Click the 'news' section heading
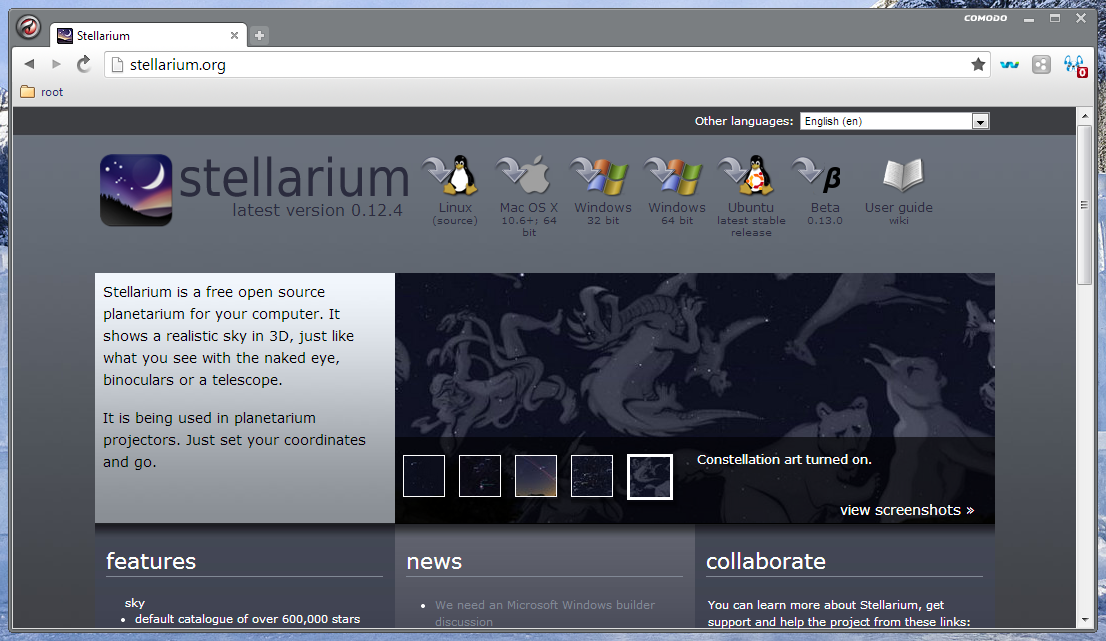Screen dimensions: 1106x641 click(434, 561)
